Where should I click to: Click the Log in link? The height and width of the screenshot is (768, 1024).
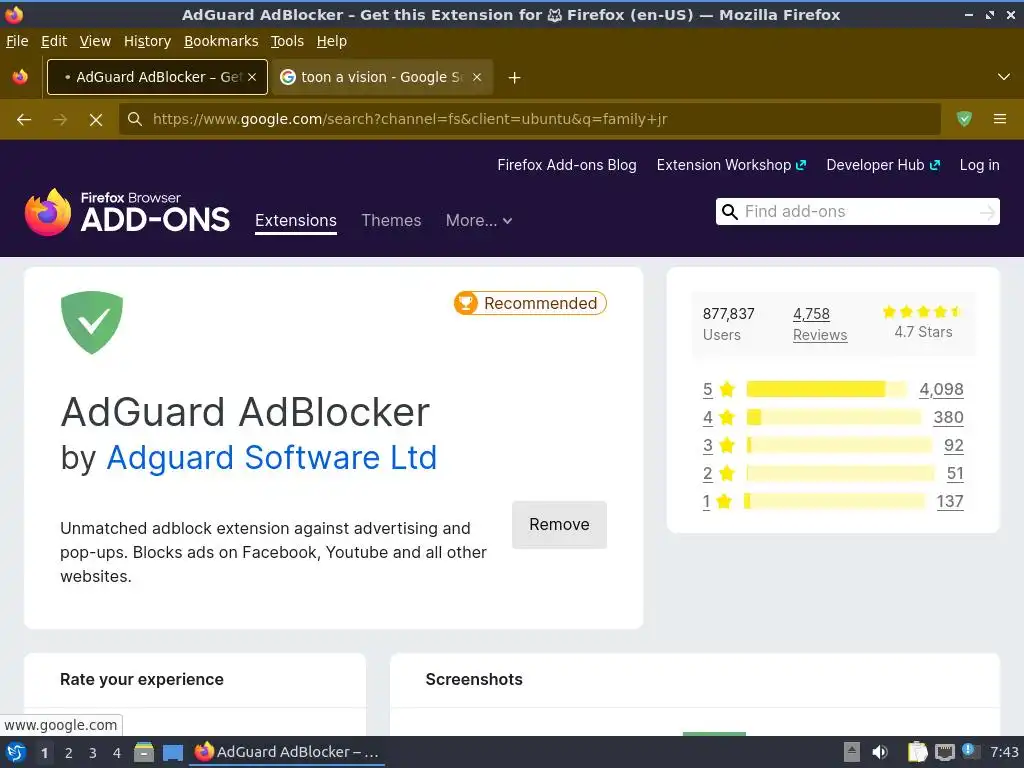980,165
